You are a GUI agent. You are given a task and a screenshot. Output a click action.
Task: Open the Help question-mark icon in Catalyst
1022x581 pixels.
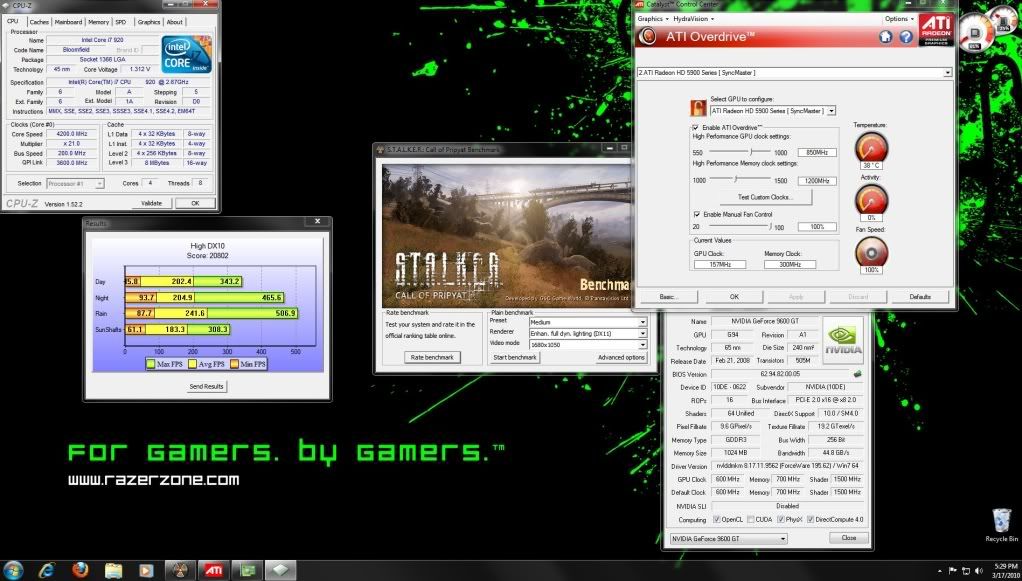click(x=906, y=37)
